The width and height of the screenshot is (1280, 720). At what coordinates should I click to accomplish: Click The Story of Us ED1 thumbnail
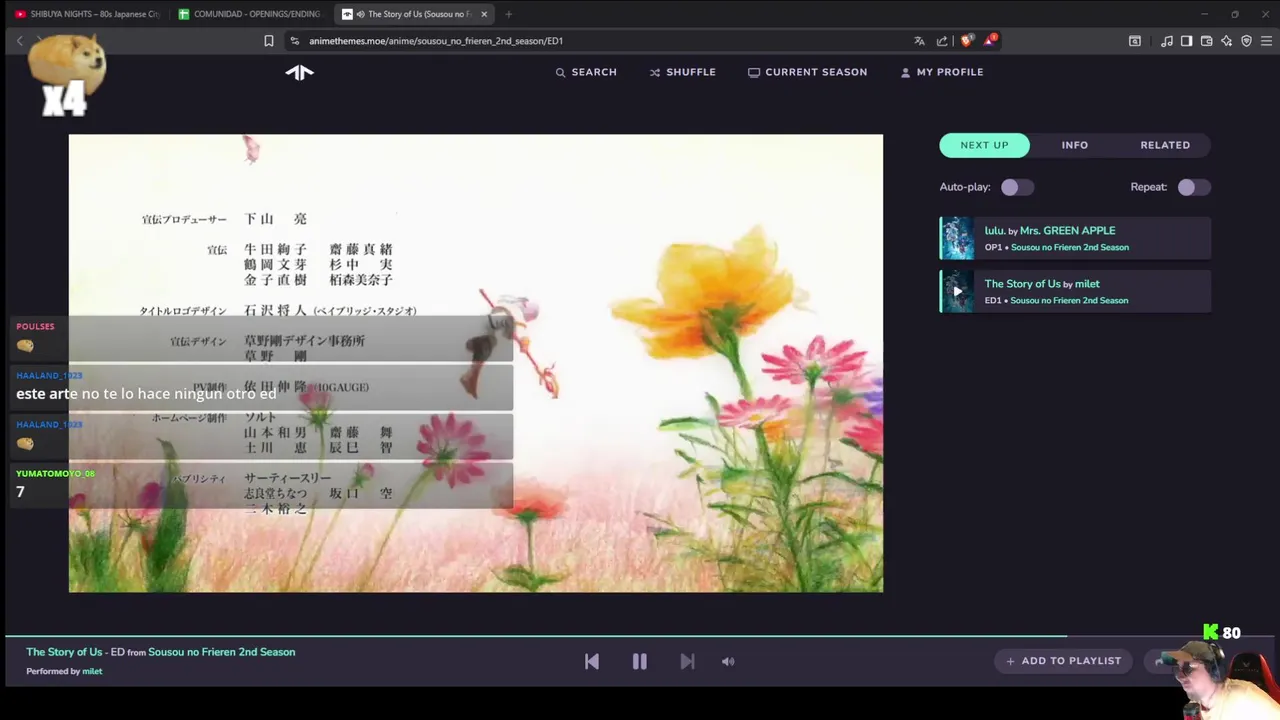957,291
